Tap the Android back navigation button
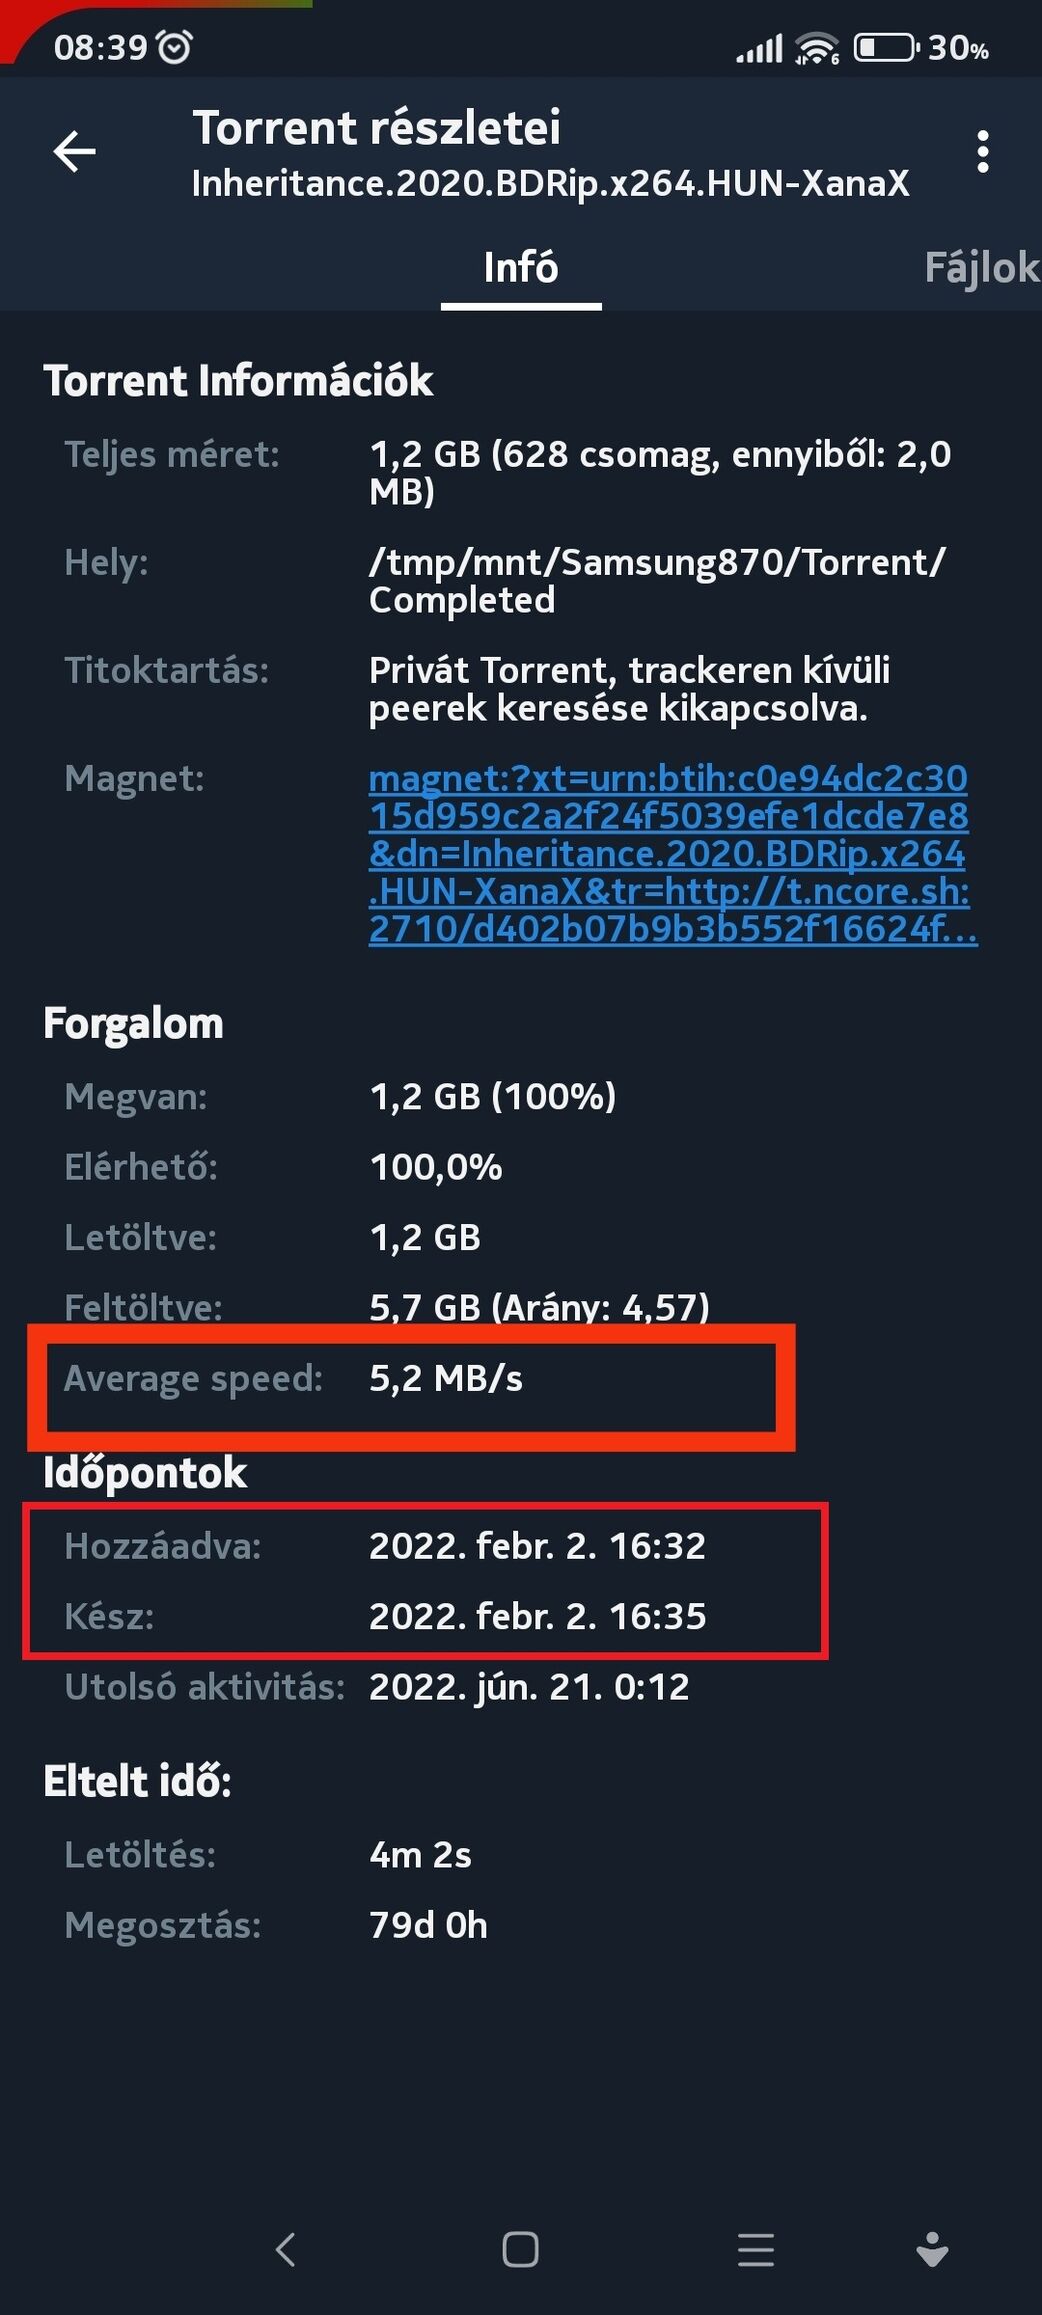The width and height of the screenshot is (1042, 2315). coord(286,2250)
